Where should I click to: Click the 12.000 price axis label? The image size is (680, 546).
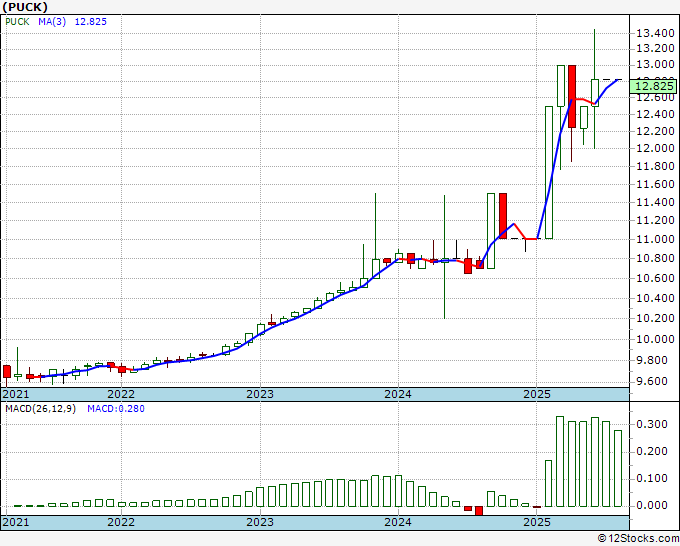pyautogui.click(x=655, y=148)
